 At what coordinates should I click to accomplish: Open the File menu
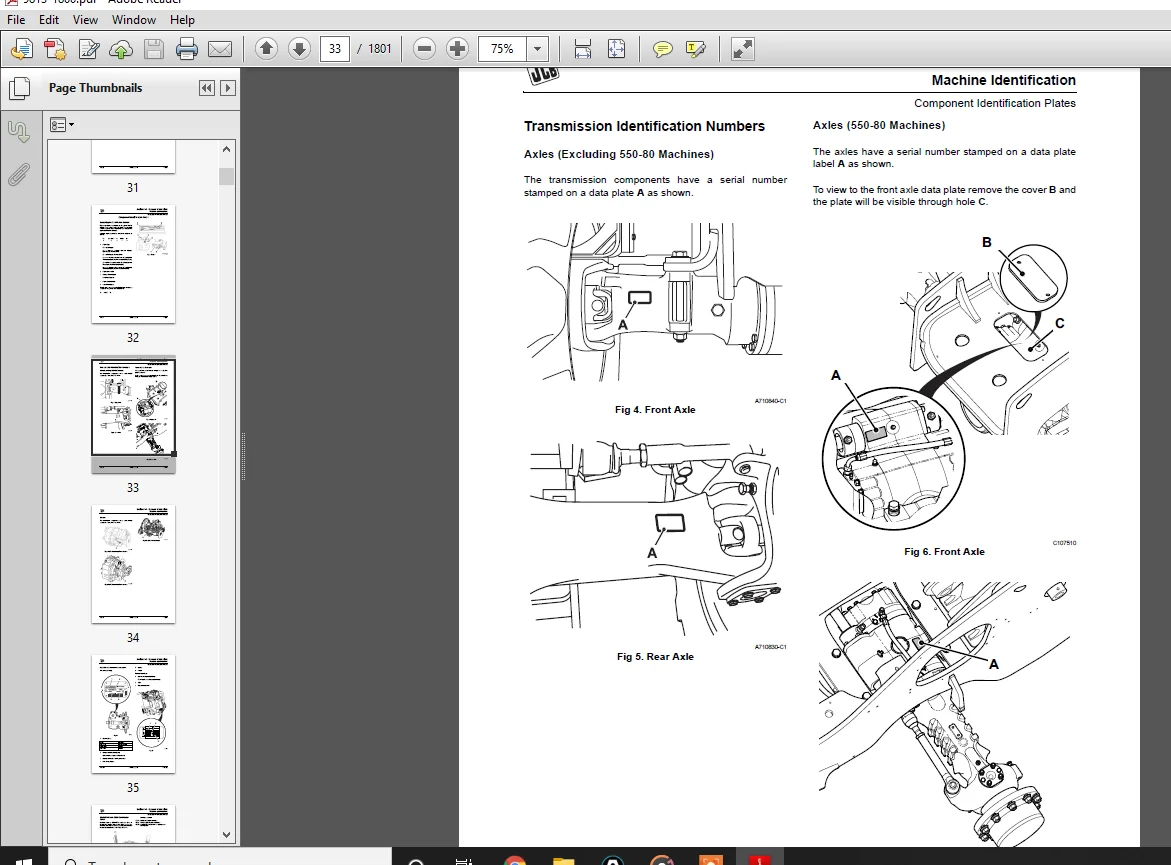point(16,19)
